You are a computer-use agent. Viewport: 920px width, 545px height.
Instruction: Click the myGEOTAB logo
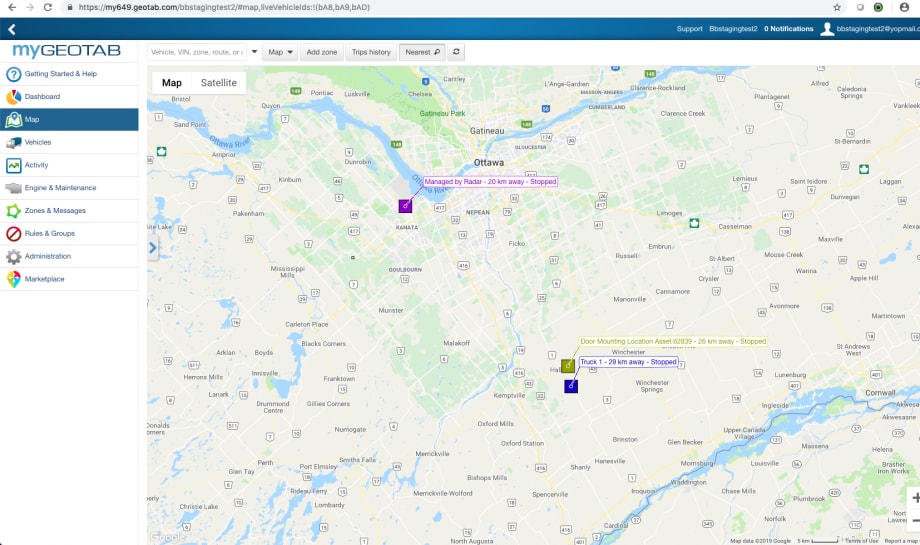click(x=66, y=50)
